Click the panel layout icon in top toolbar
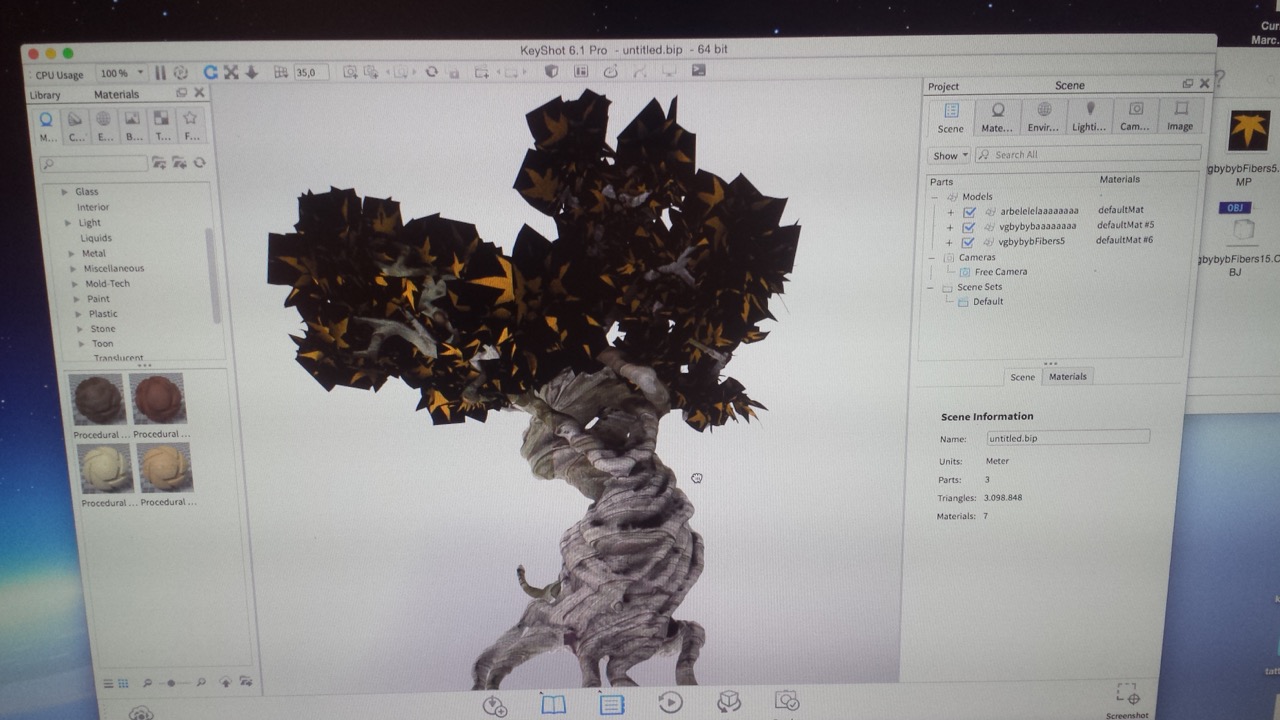The height and width of the screenshot is (720, 1280). 580,71
